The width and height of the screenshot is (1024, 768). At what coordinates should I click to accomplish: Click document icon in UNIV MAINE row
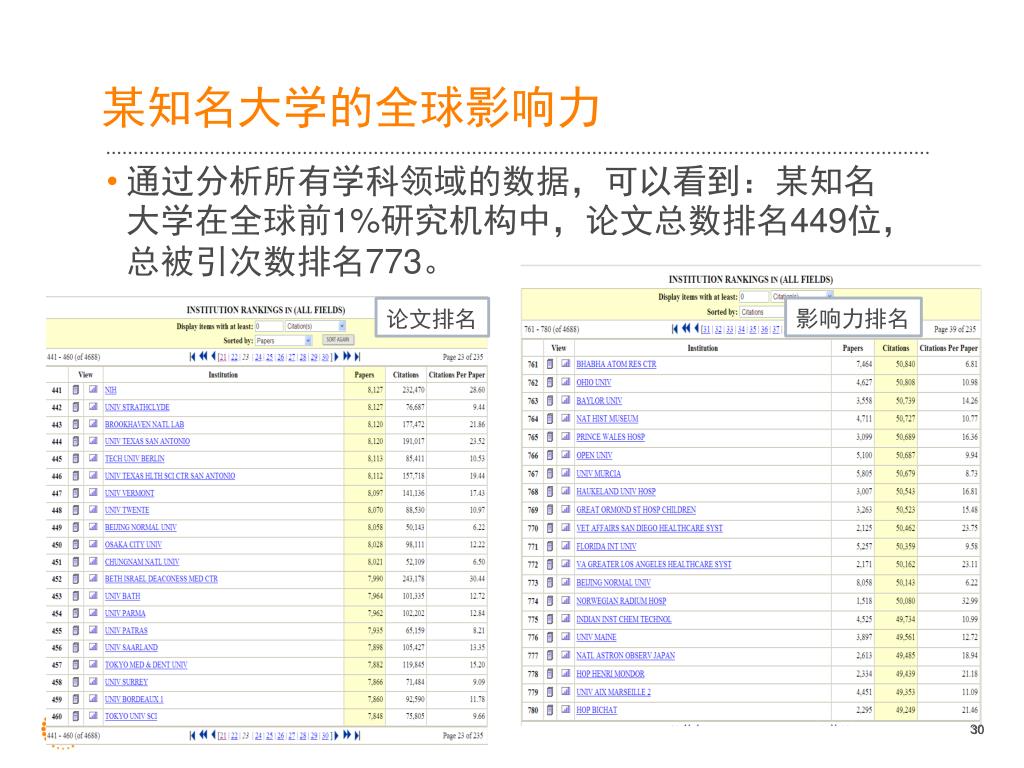(x=550, y=637)
